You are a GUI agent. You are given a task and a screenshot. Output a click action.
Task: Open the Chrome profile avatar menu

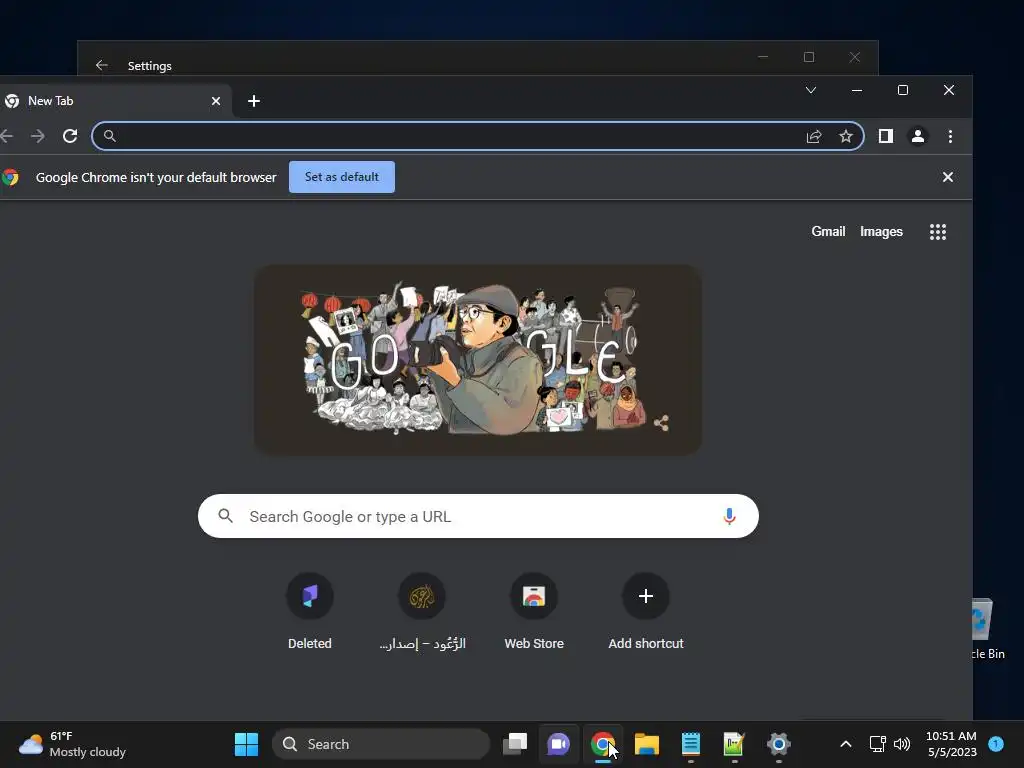[x=918, y=136]
